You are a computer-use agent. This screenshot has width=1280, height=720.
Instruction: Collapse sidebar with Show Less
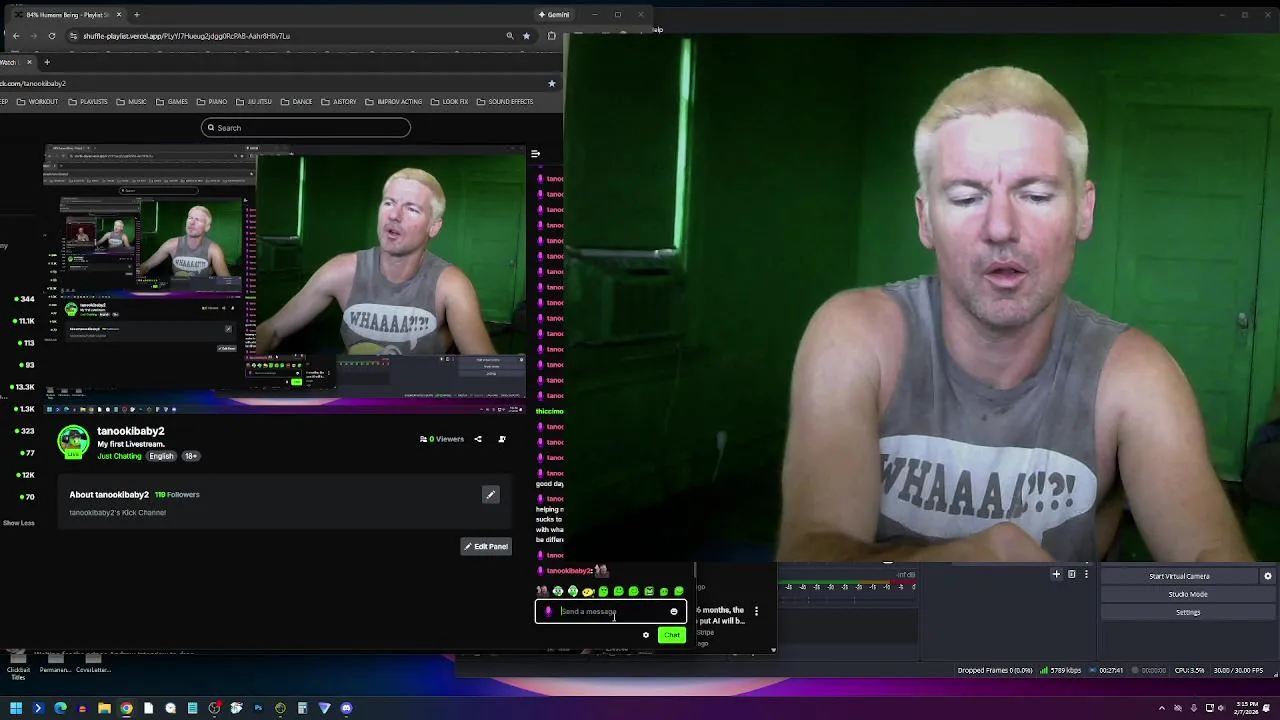(19, 523)
